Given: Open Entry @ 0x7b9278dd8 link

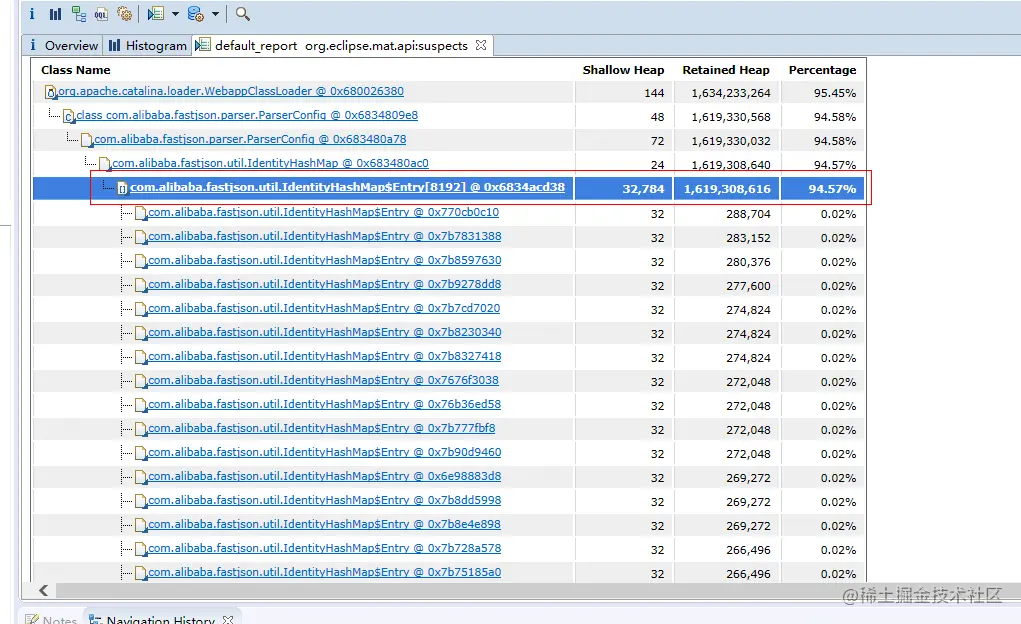Looking at the screenshot, I should click(325, 285).
